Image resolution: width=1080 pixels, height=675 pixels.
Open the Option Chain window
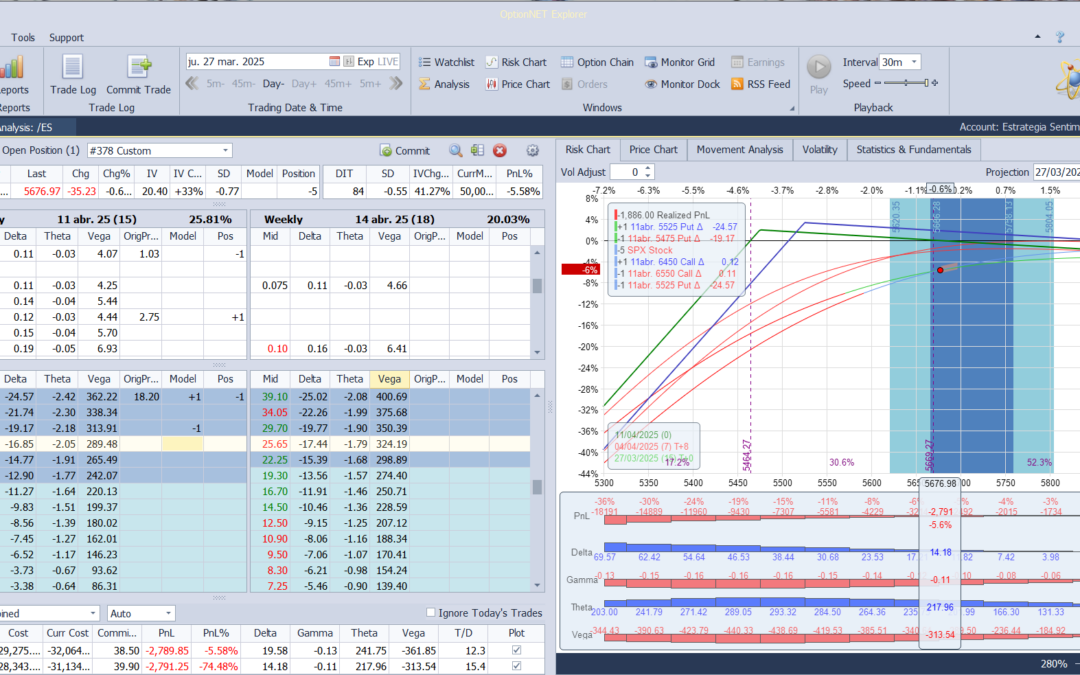click(596, 62)
